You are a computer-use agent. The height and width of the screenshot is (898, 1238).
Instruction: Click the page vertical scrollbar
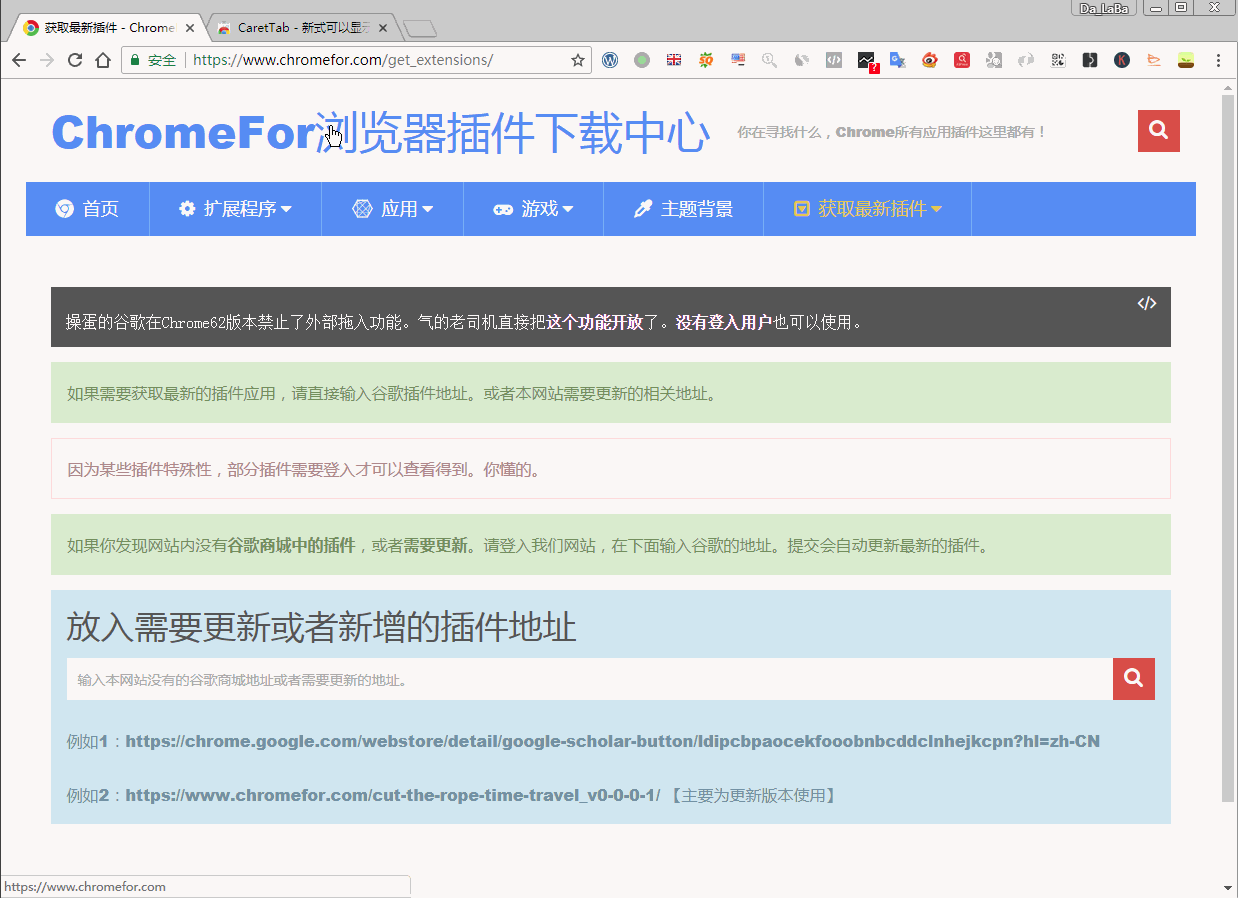pos(1228,448)
